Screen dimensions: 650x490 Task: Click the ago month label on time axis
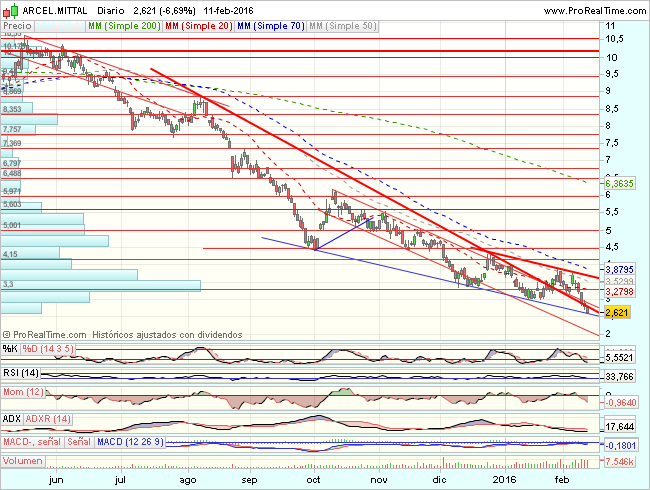pos(188,480)
